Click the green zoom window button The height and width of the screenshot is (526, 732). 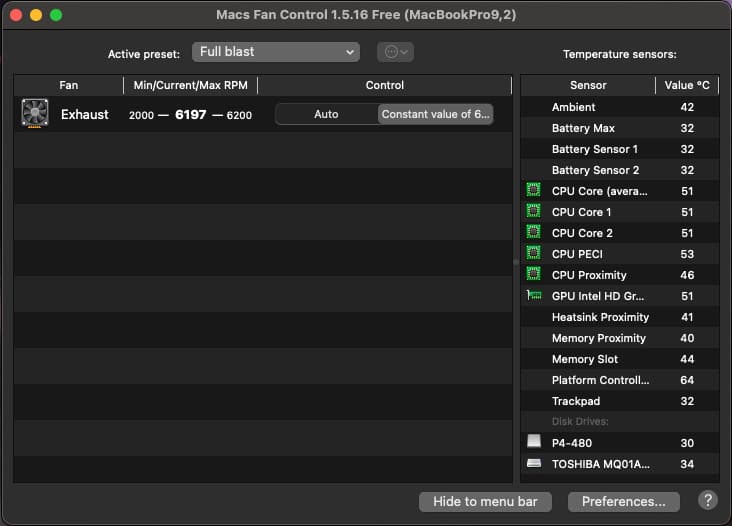click(x=56, y=15)
